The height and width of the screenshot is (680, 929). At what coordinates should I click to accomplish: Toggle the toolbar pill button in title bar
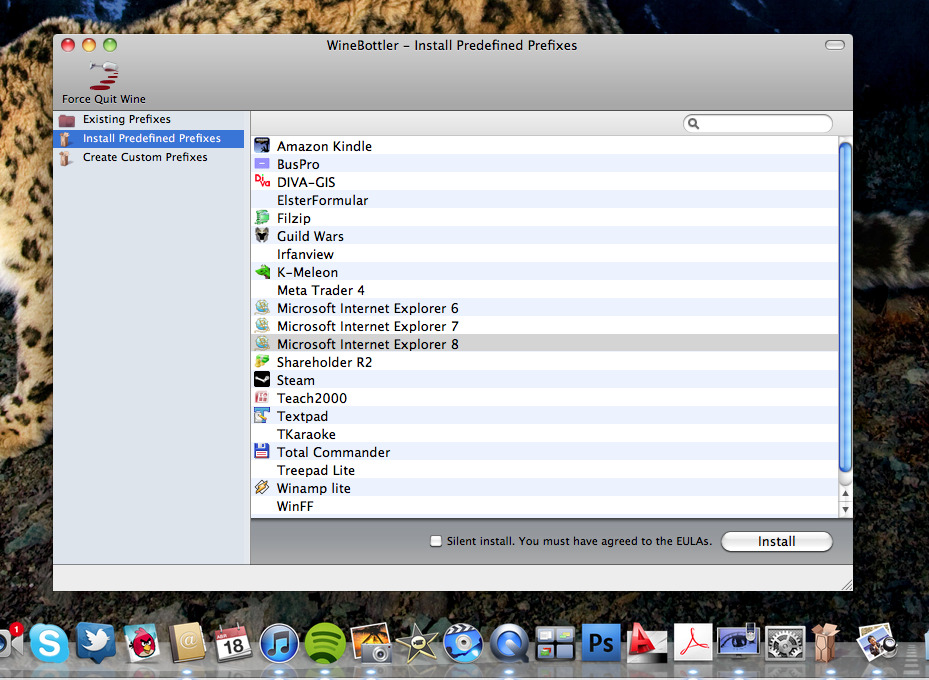click(834, 45)
